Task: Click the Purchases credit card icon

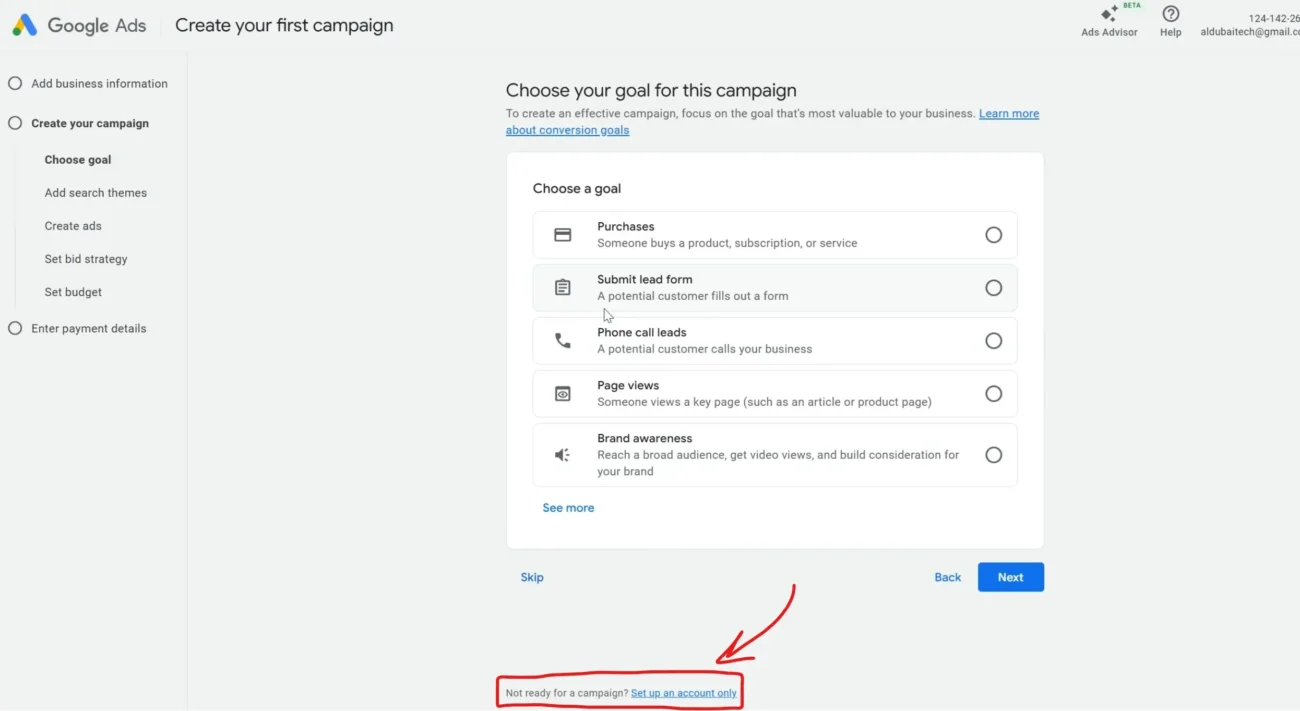Action: tap(563, 235)
